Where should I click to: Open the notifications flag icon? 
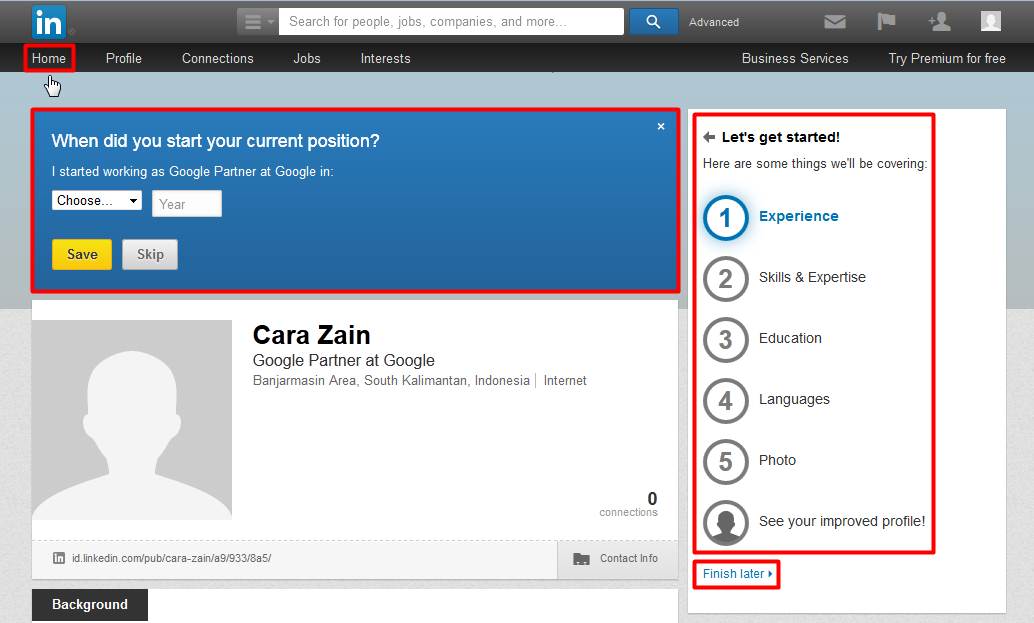click(x=886, y=22)
